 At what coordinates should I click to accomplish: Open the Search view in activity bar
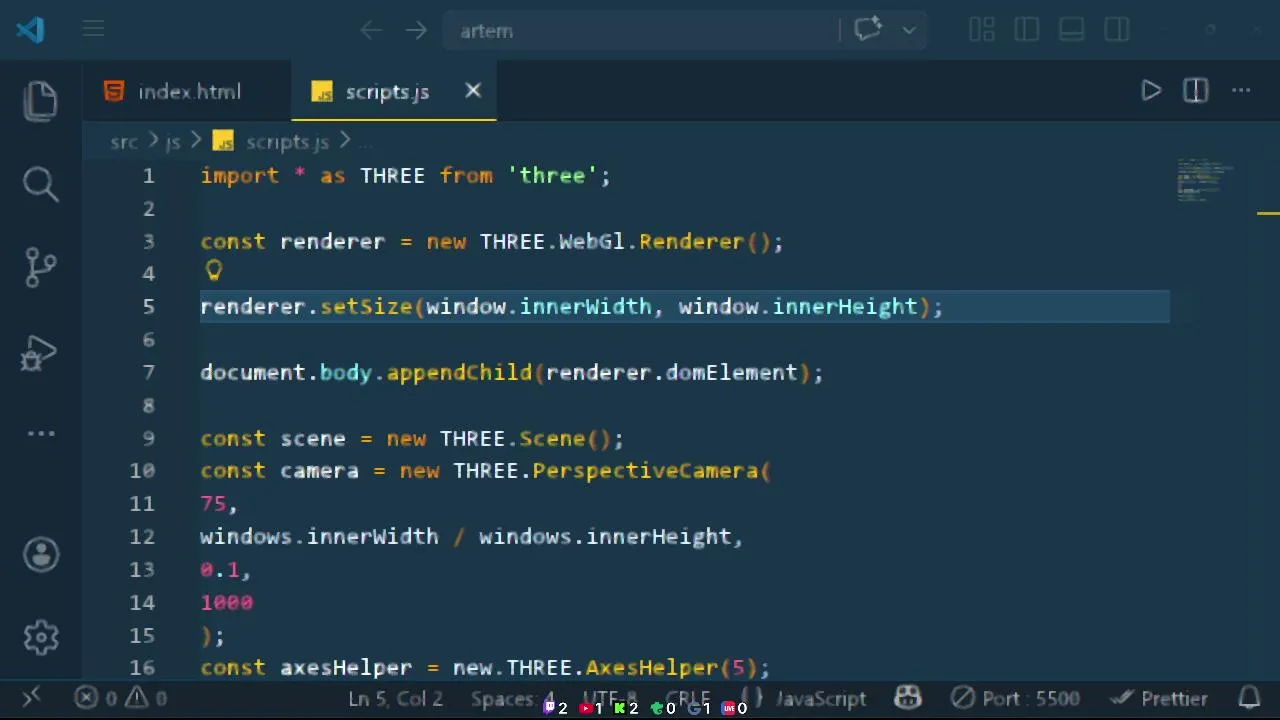(x=41, y=183)
